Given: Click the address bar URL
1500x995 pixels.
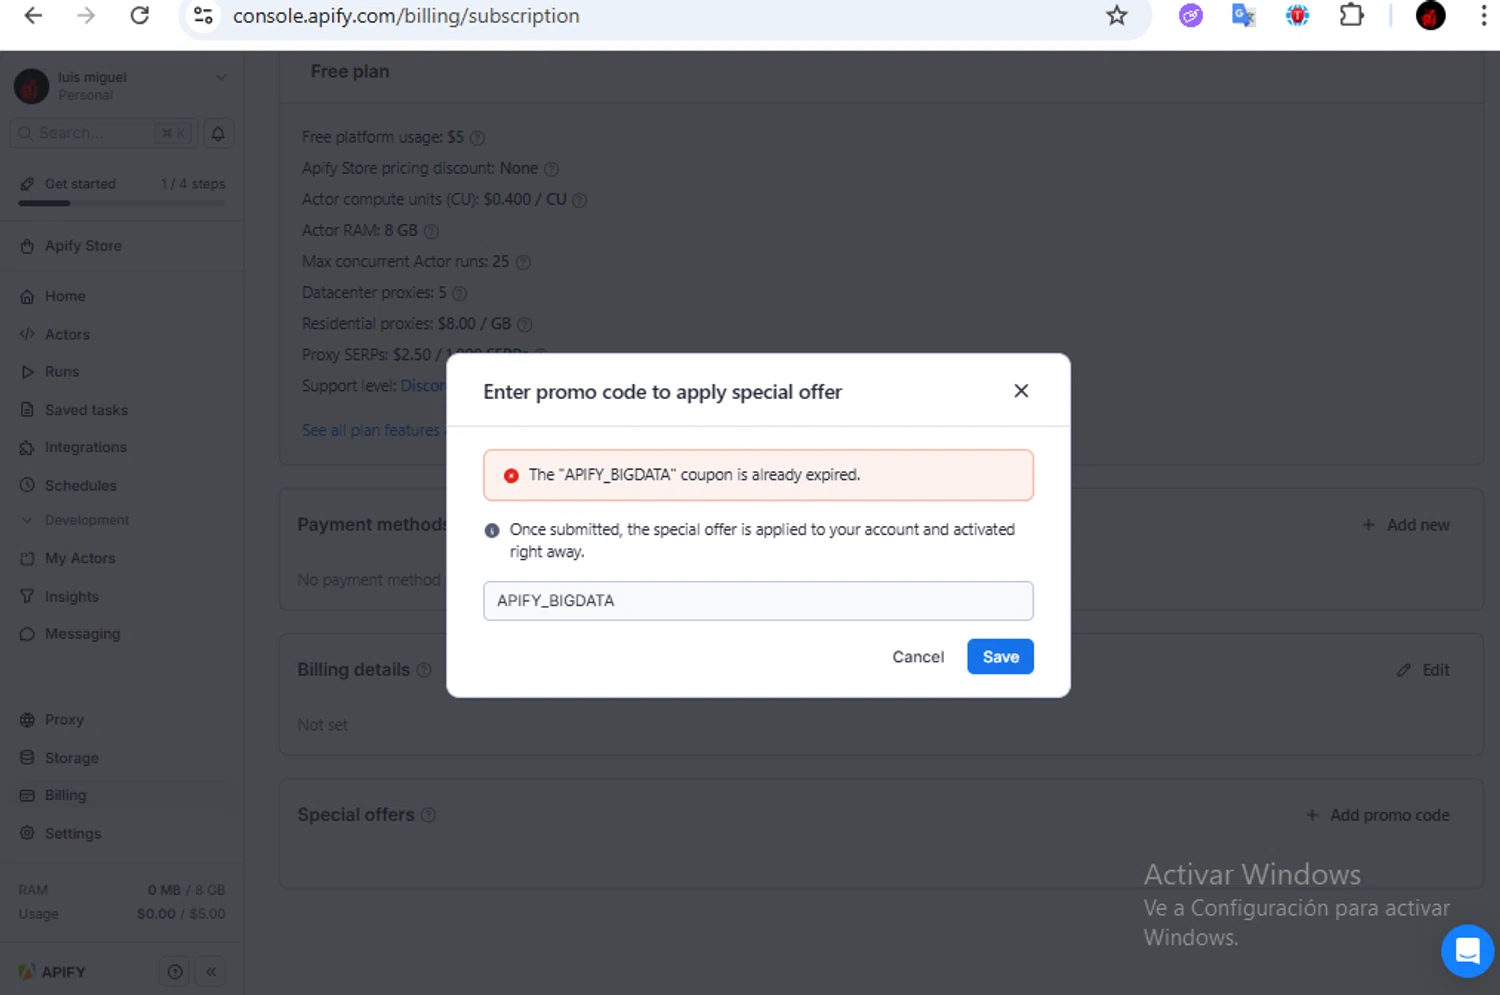Looking at the screenshot, I should click(x=406, y=16).
